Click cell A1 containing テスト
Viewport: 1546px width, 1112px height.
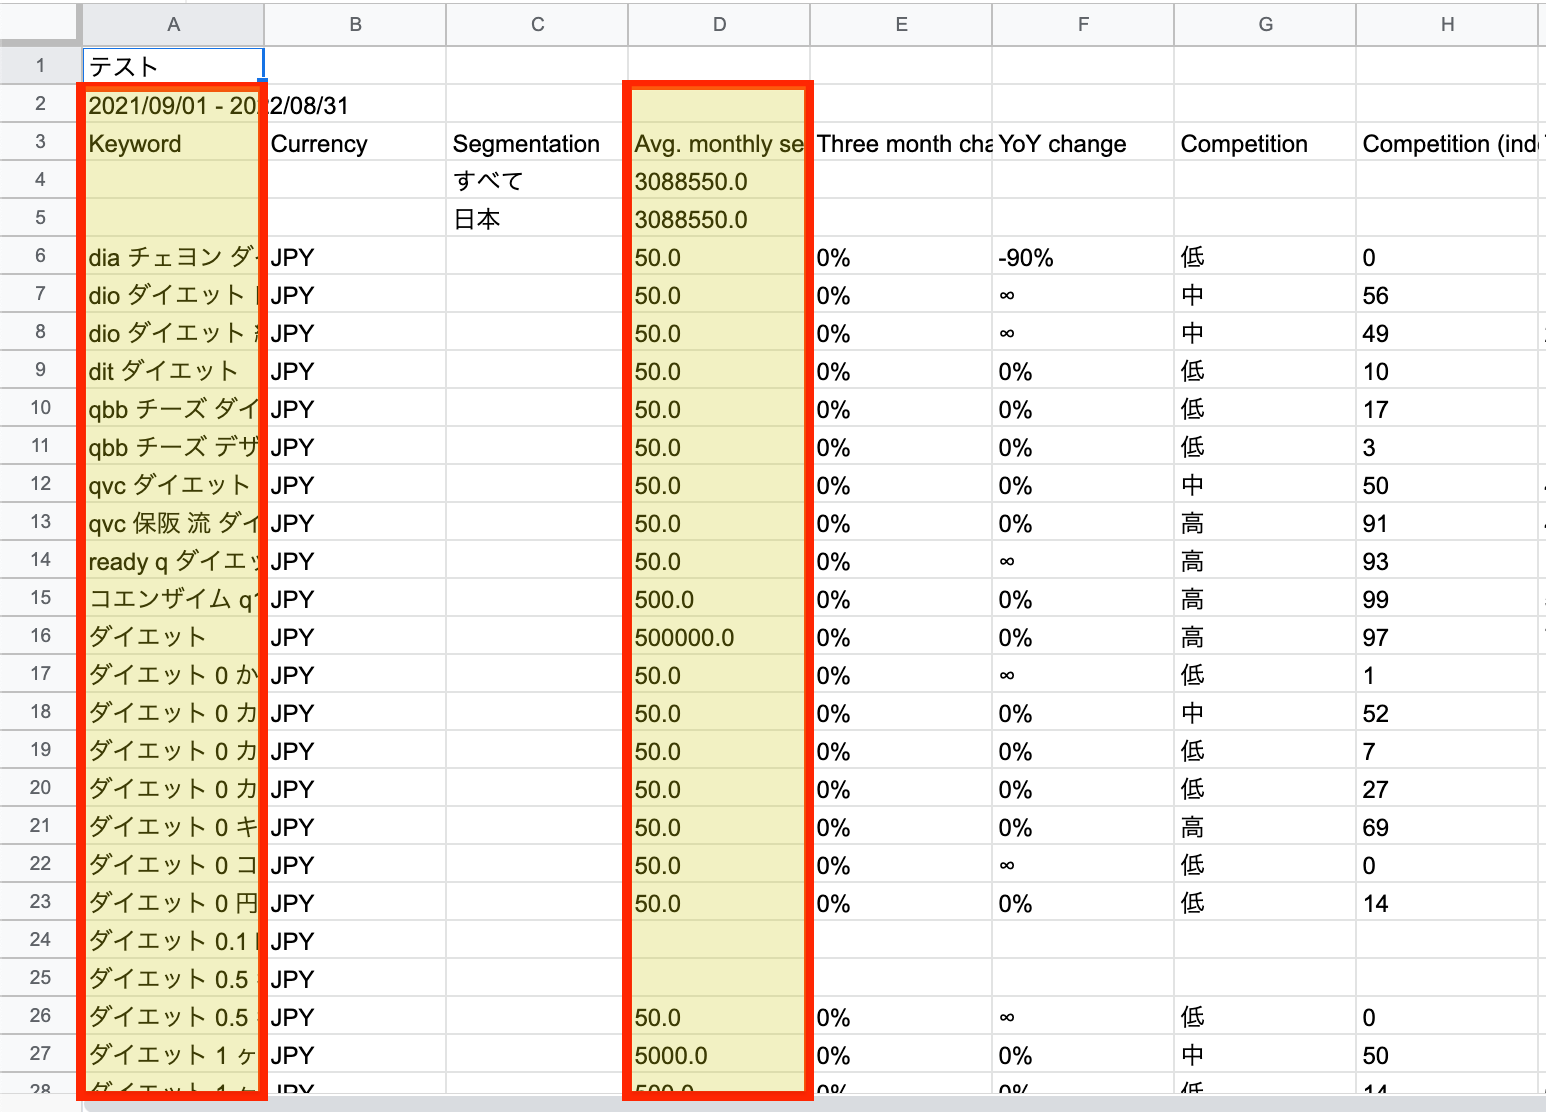(173, 66)
